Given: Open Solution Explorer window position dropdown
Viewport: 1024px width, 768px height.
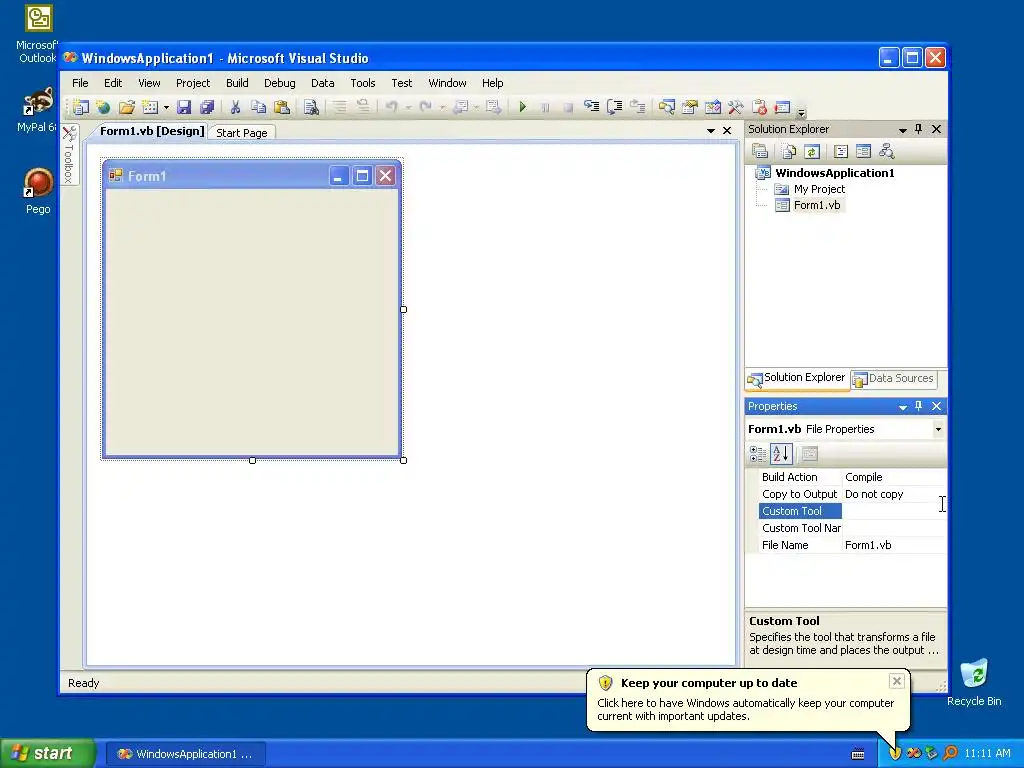Looking at the screenshot, I should tap(903, 130).
